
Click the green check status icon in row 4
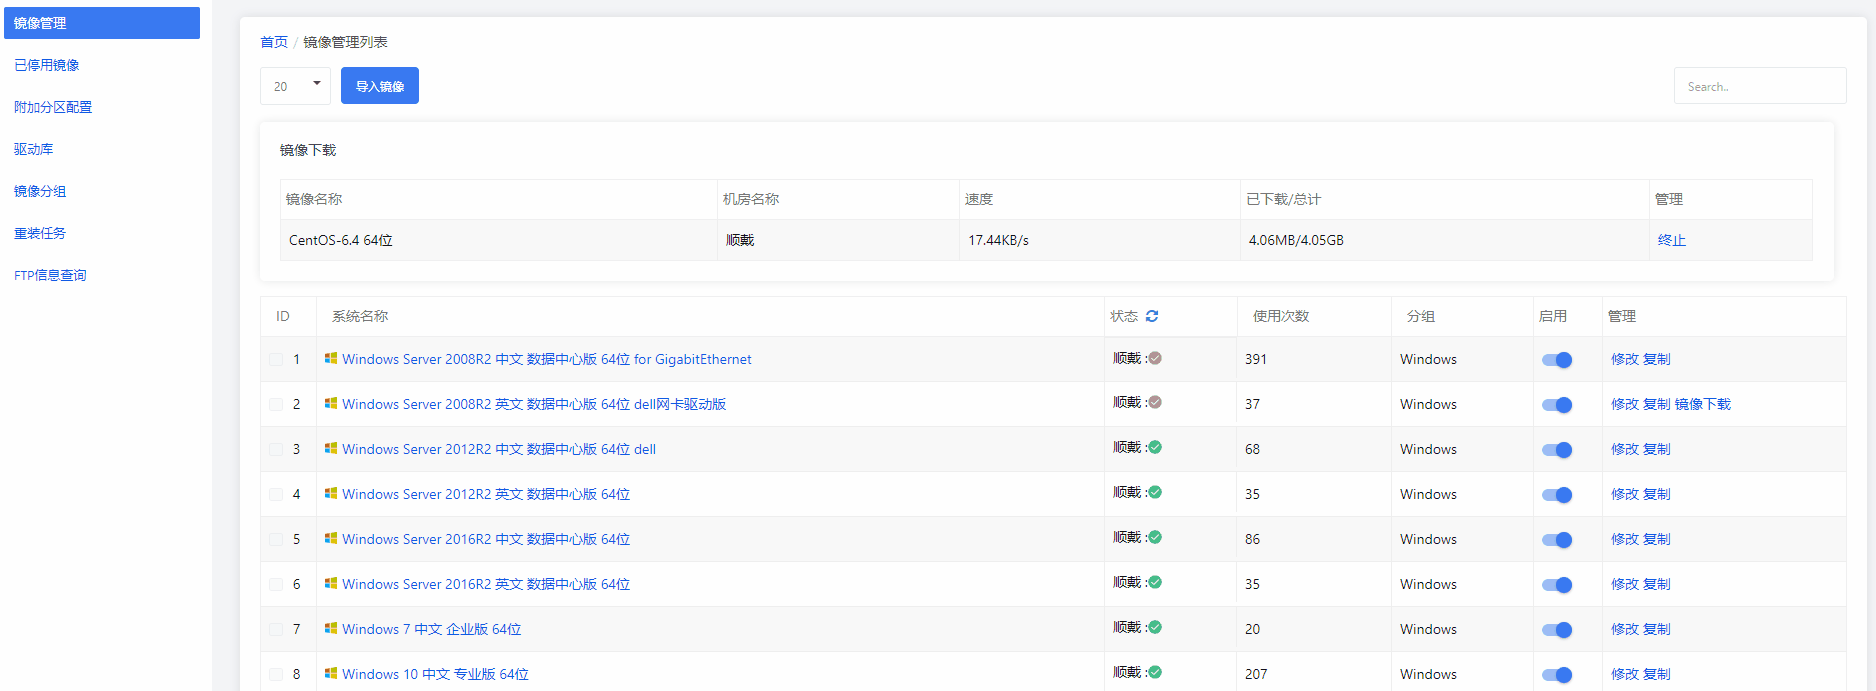[1155, 492]
